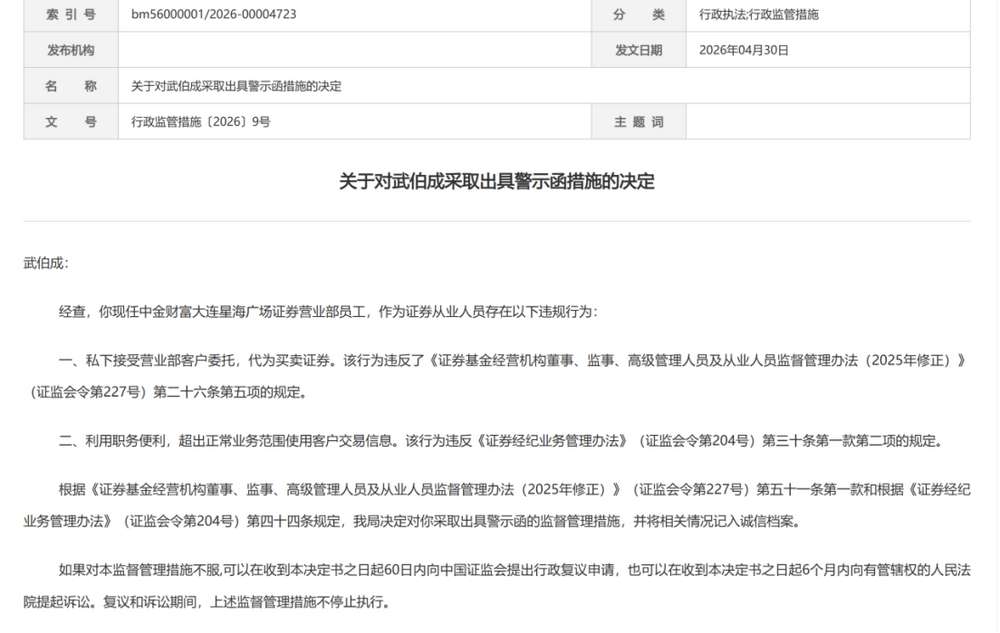Screen dimensions: 1000x633
Task: Click the paragraph beginning 根据《证券基金经营机构
Action: (x=497, y=506)
